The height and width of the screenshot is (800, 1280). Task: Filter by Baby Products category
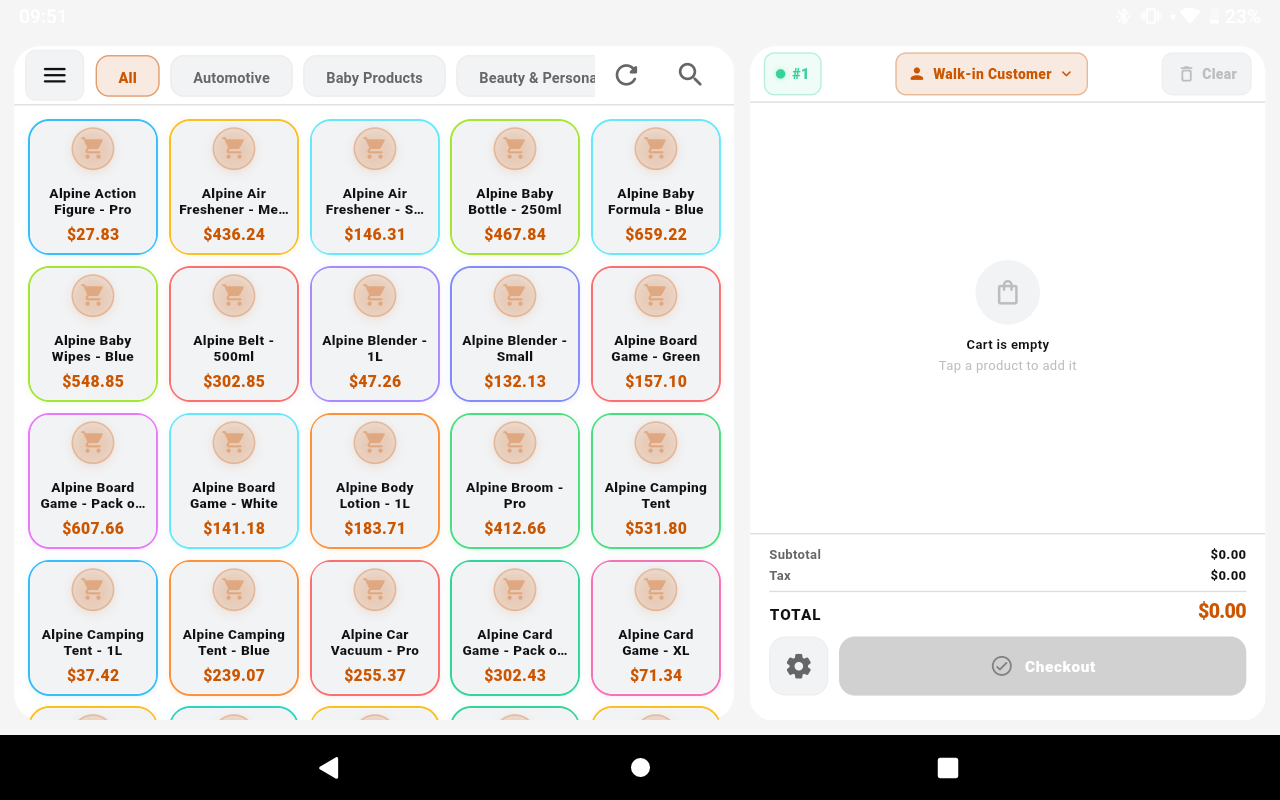[374, 77]
